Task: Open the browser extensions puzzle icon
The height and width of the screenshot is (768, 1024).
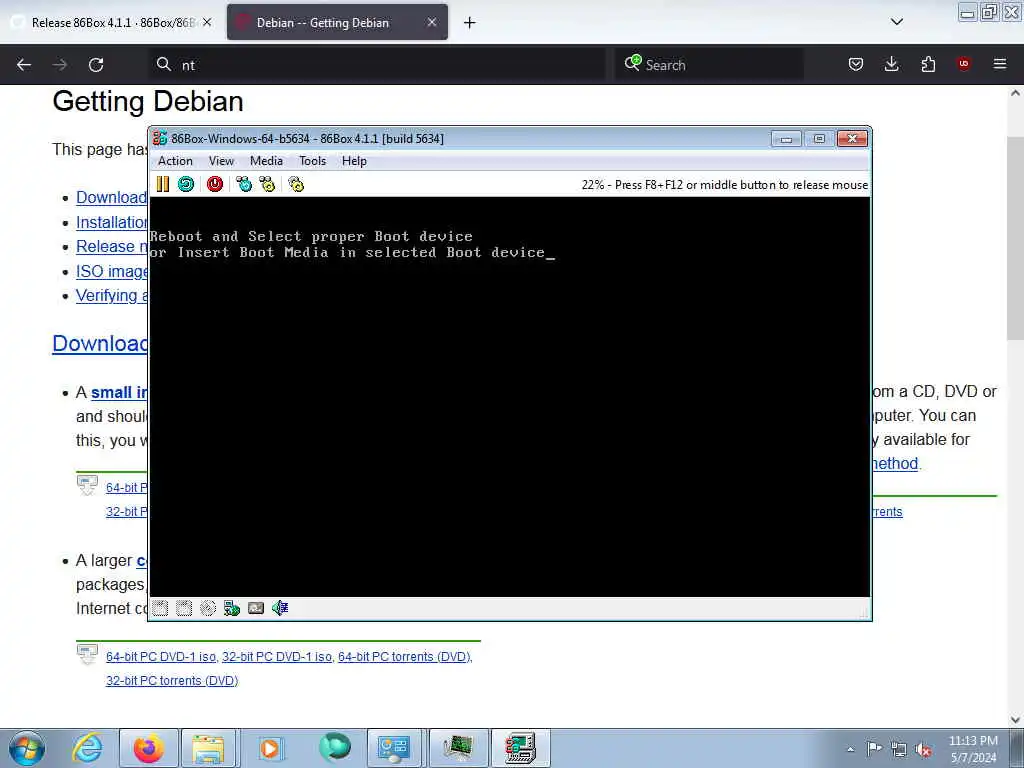Action: coord(928,64)
